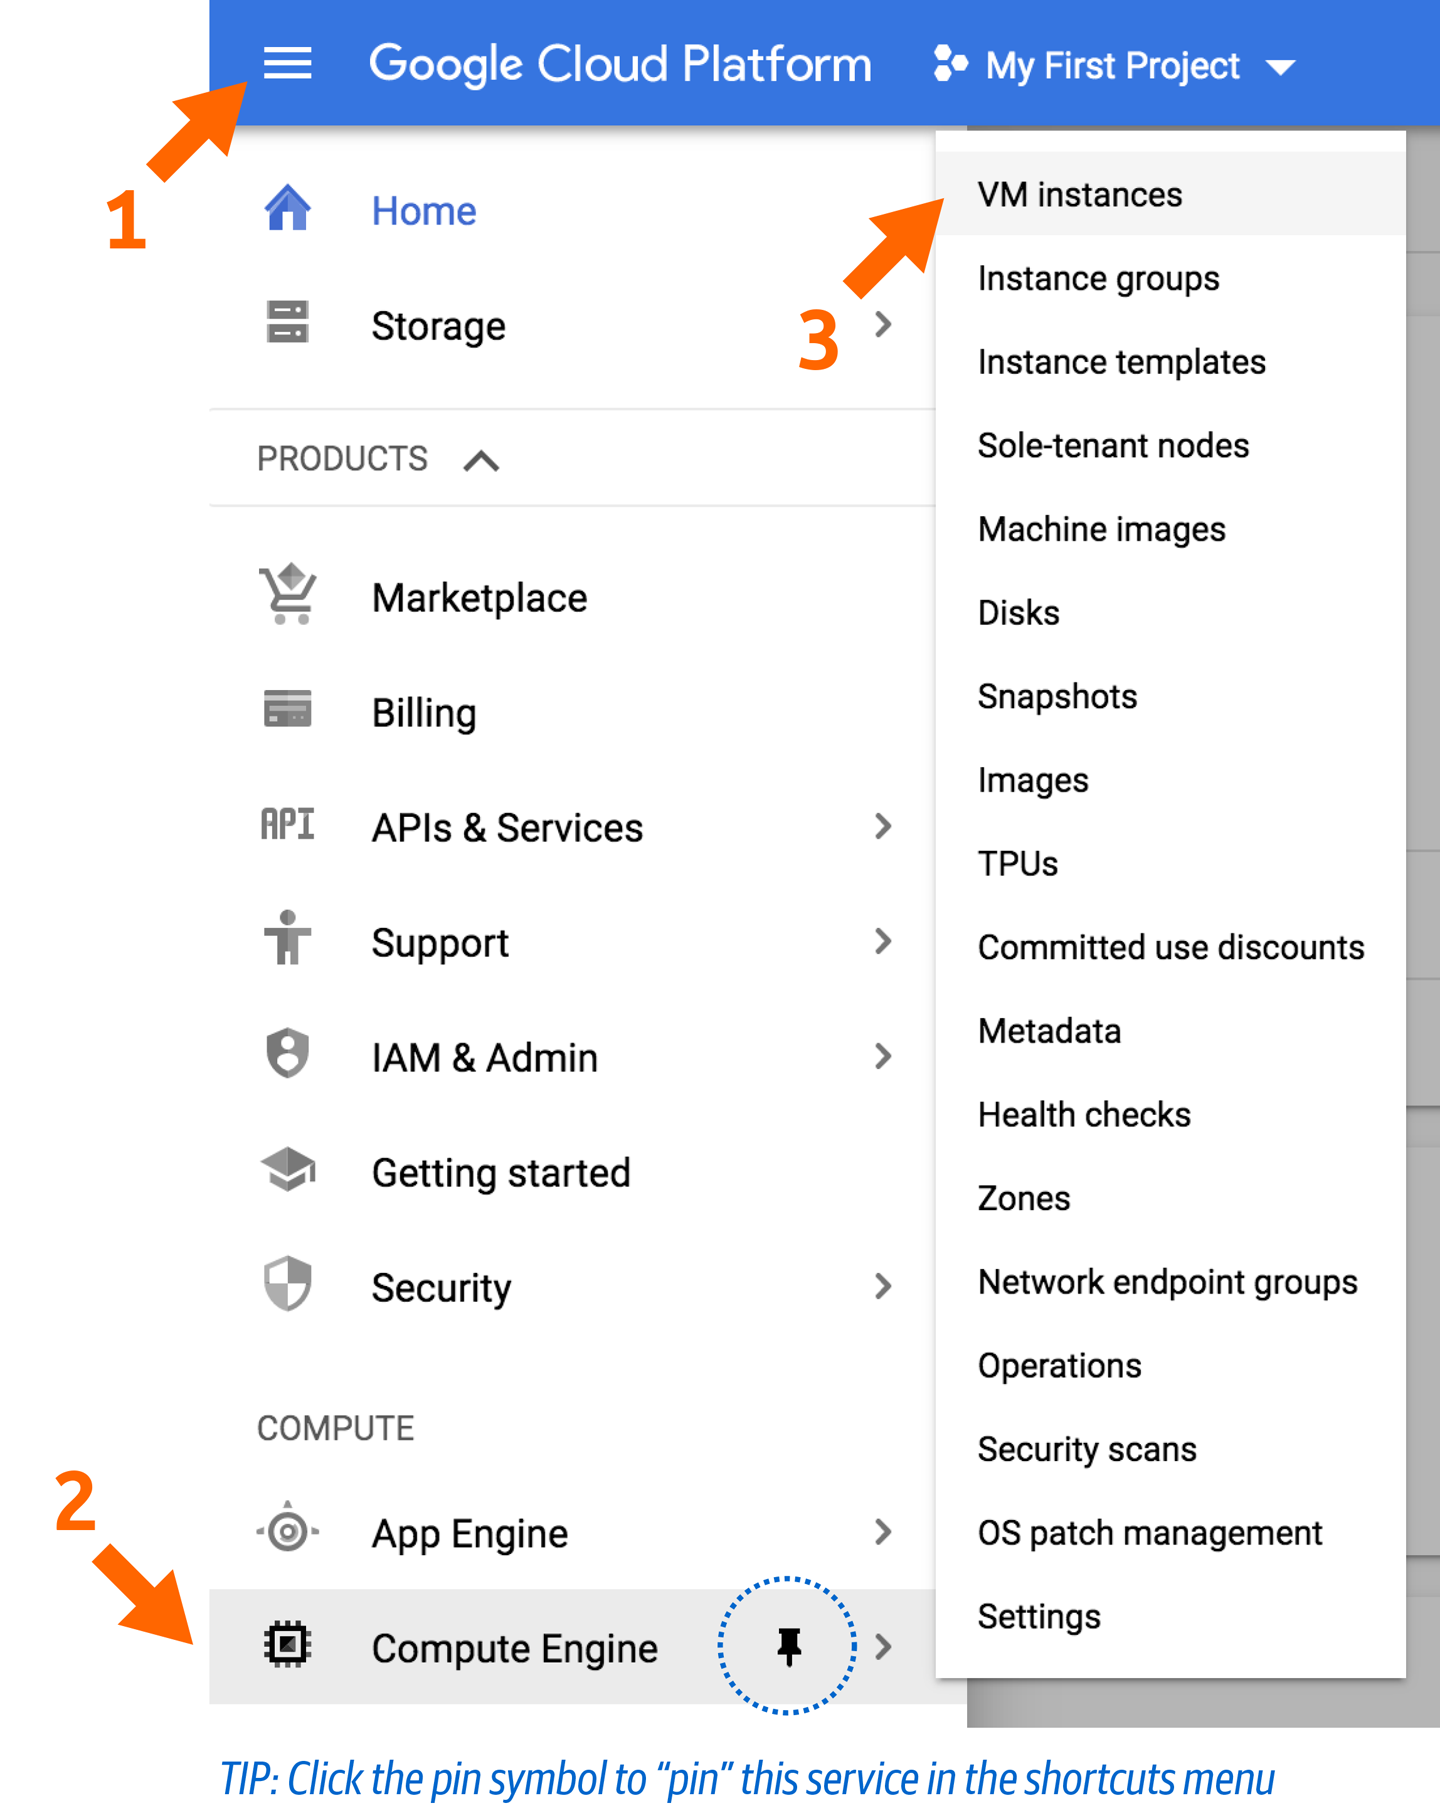Click the Google Cloud Platform title
The image size is (1440, 1813).
pos(620,65)
